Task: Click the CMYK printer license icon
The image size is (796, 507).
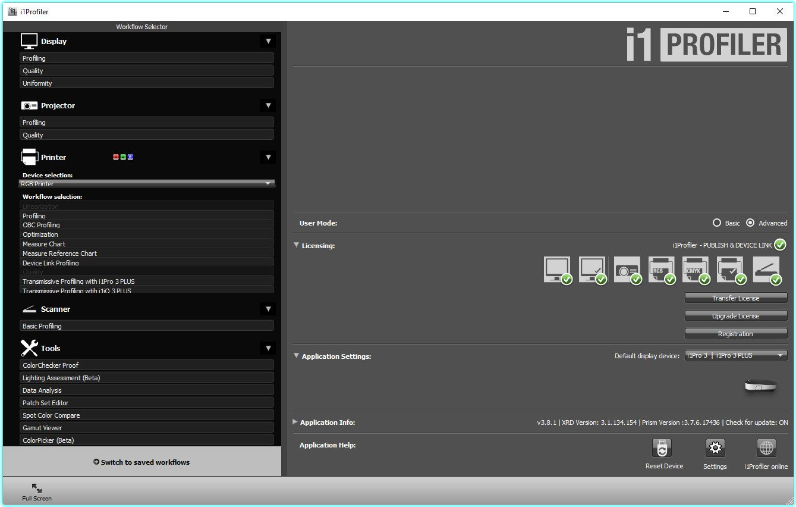Action: coord(696,270)
